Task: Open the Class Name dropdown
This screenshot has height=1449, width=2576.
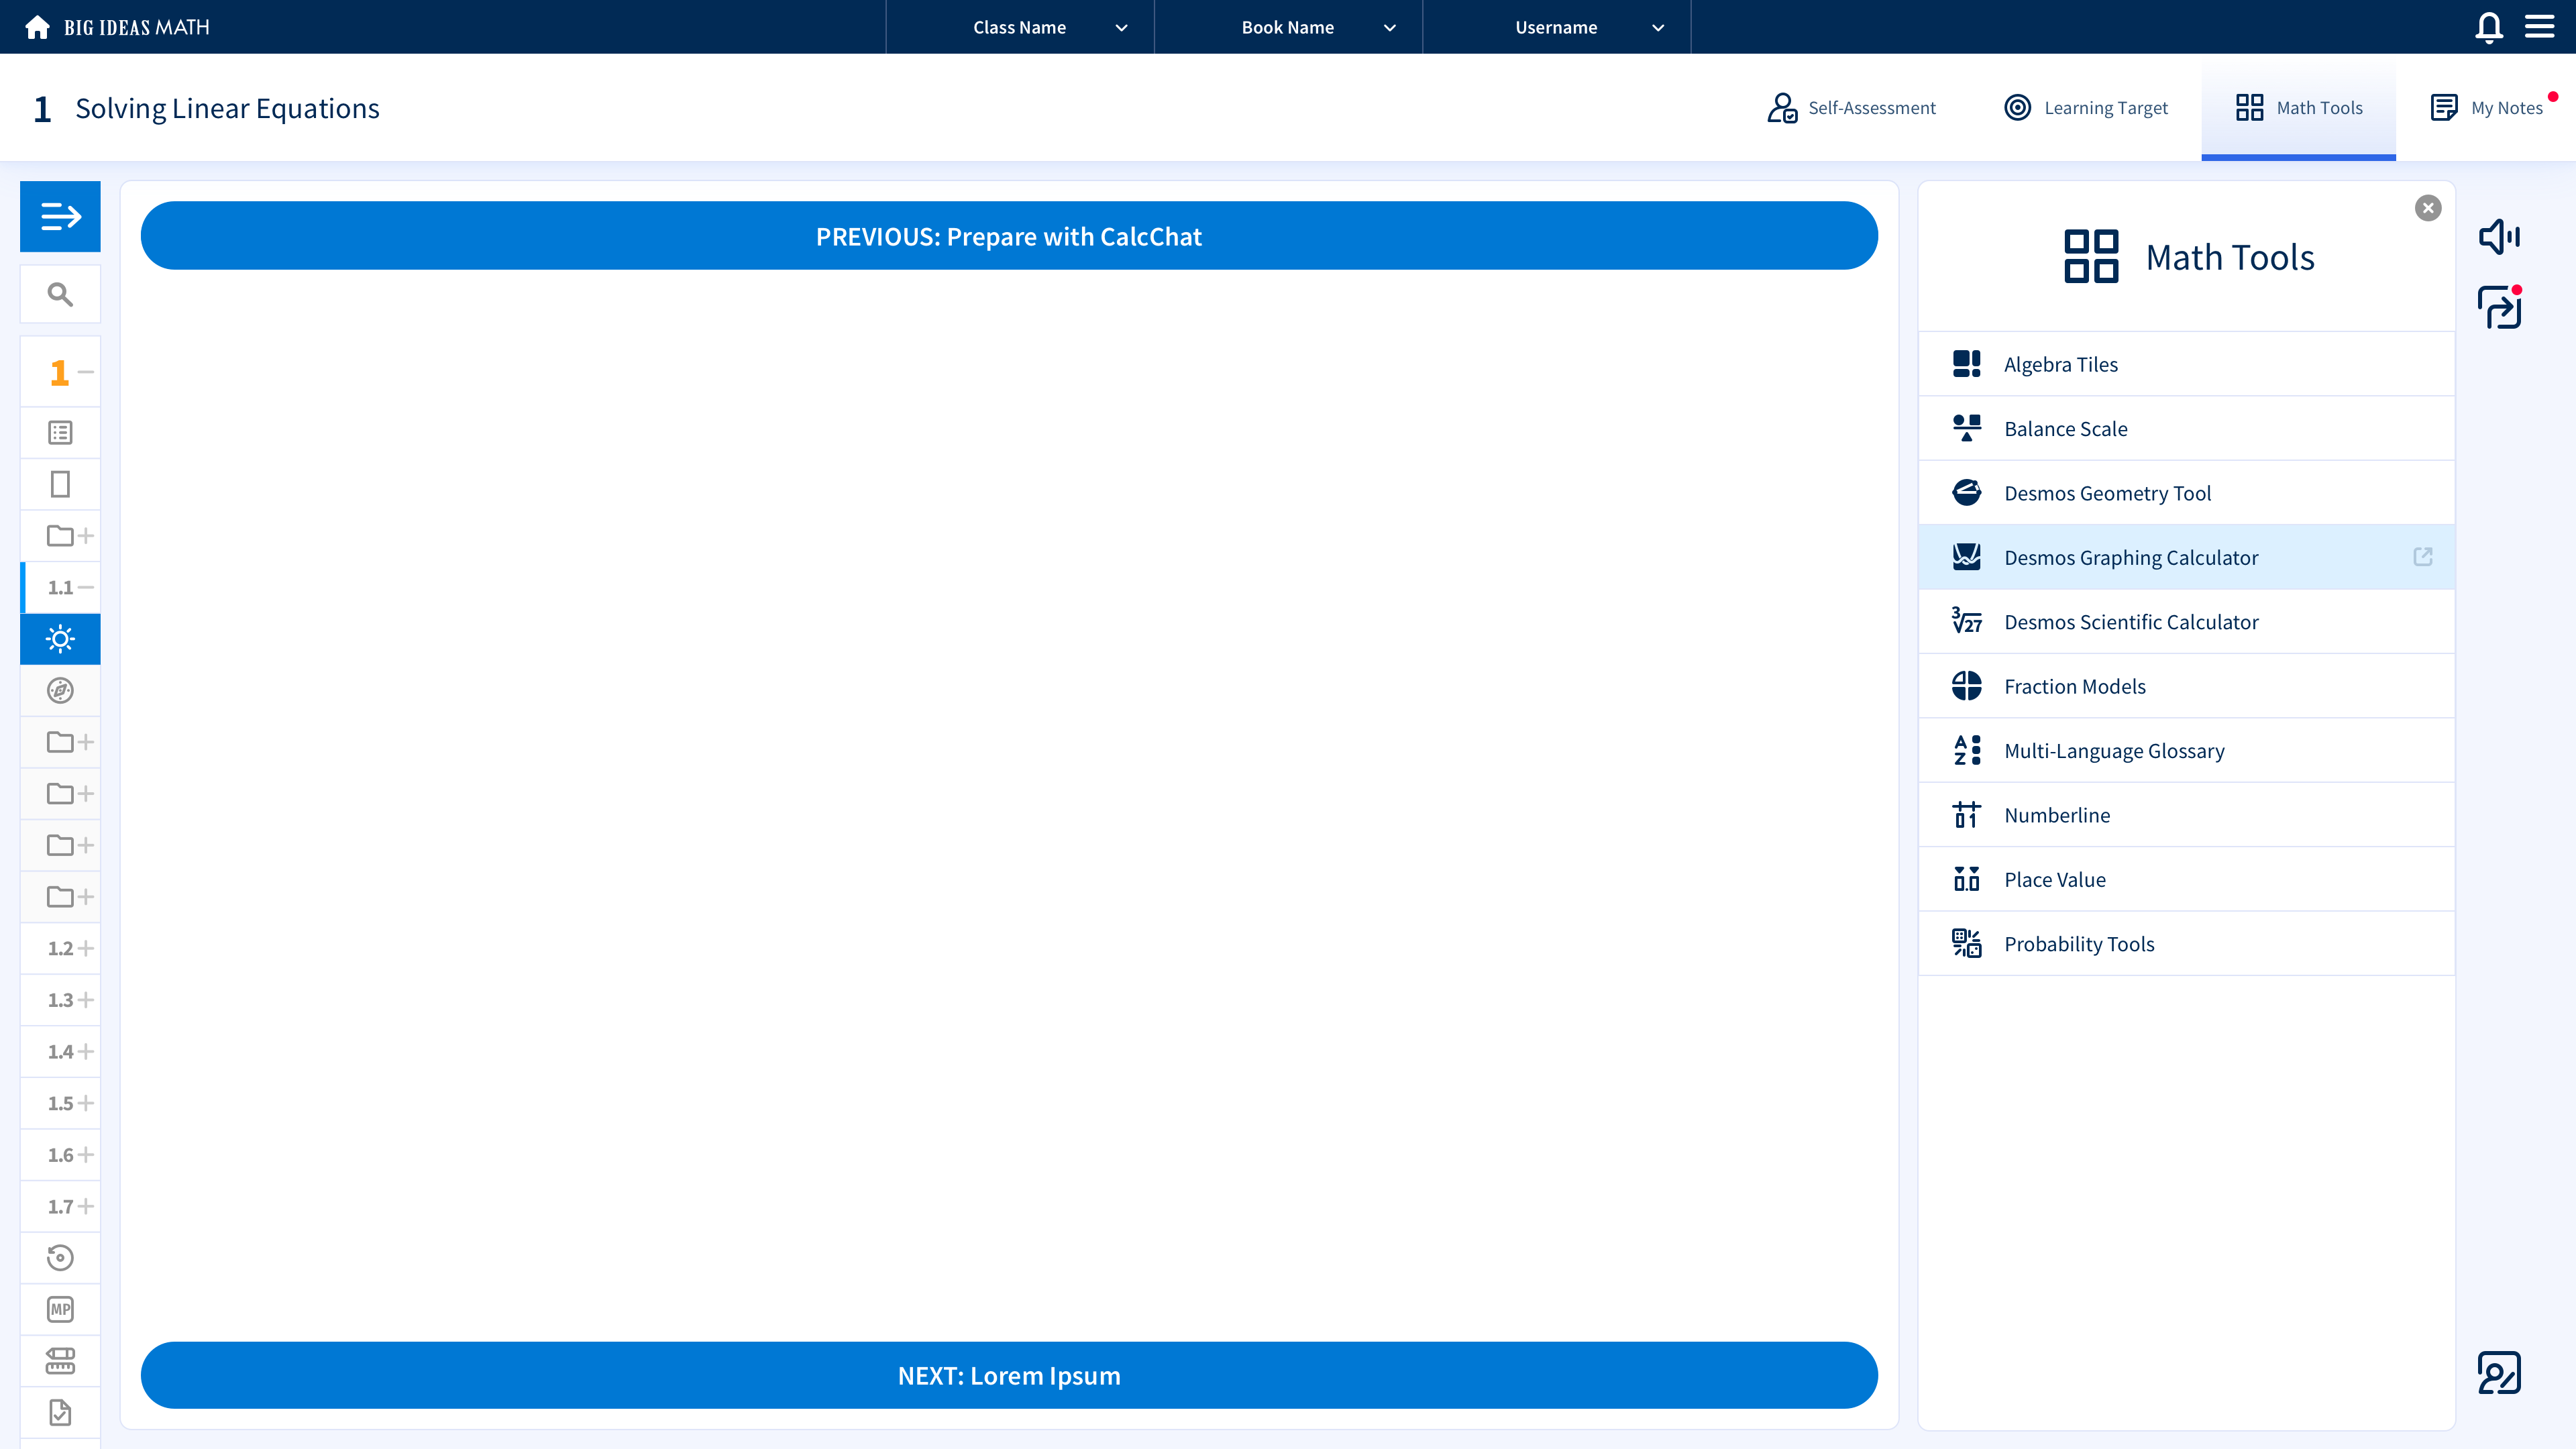Action: click(1020, 27)
